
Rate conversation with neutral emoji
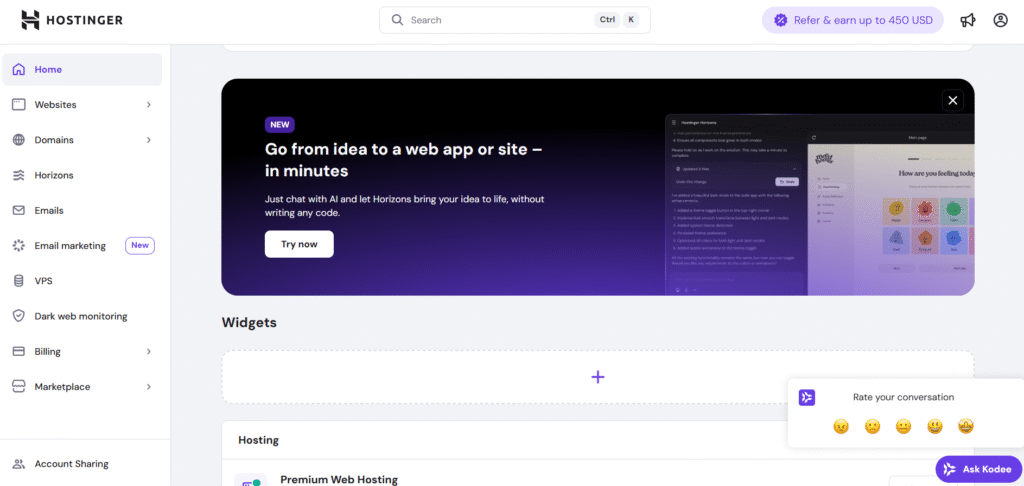904,427
